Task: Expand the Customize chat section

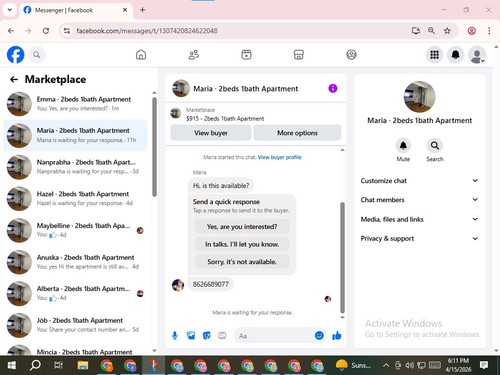Action: pos(419,181)
